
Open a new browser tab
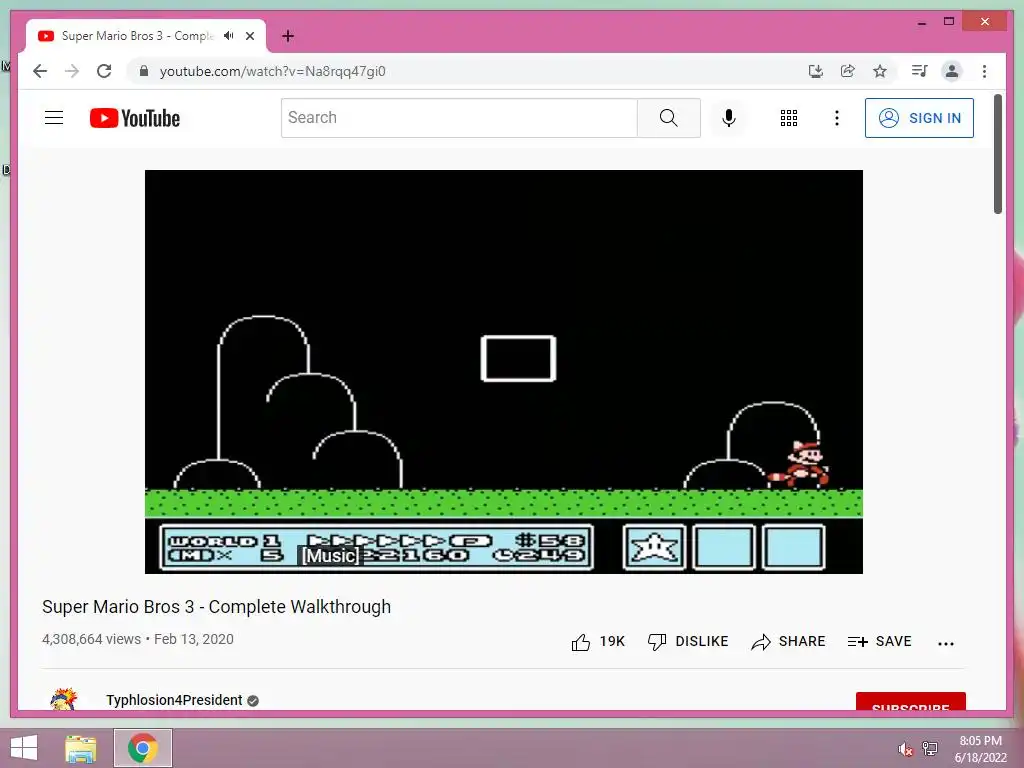click(x=288, y=36)
